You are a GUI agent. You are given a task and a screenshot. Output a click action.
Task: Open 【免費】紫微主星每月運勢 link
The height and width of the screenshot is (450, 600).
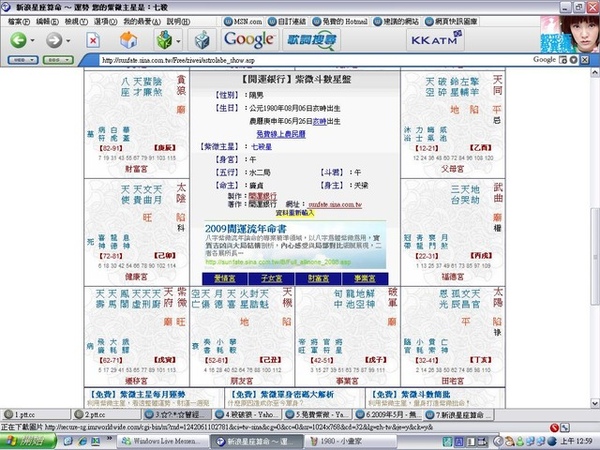coord(138,395)
